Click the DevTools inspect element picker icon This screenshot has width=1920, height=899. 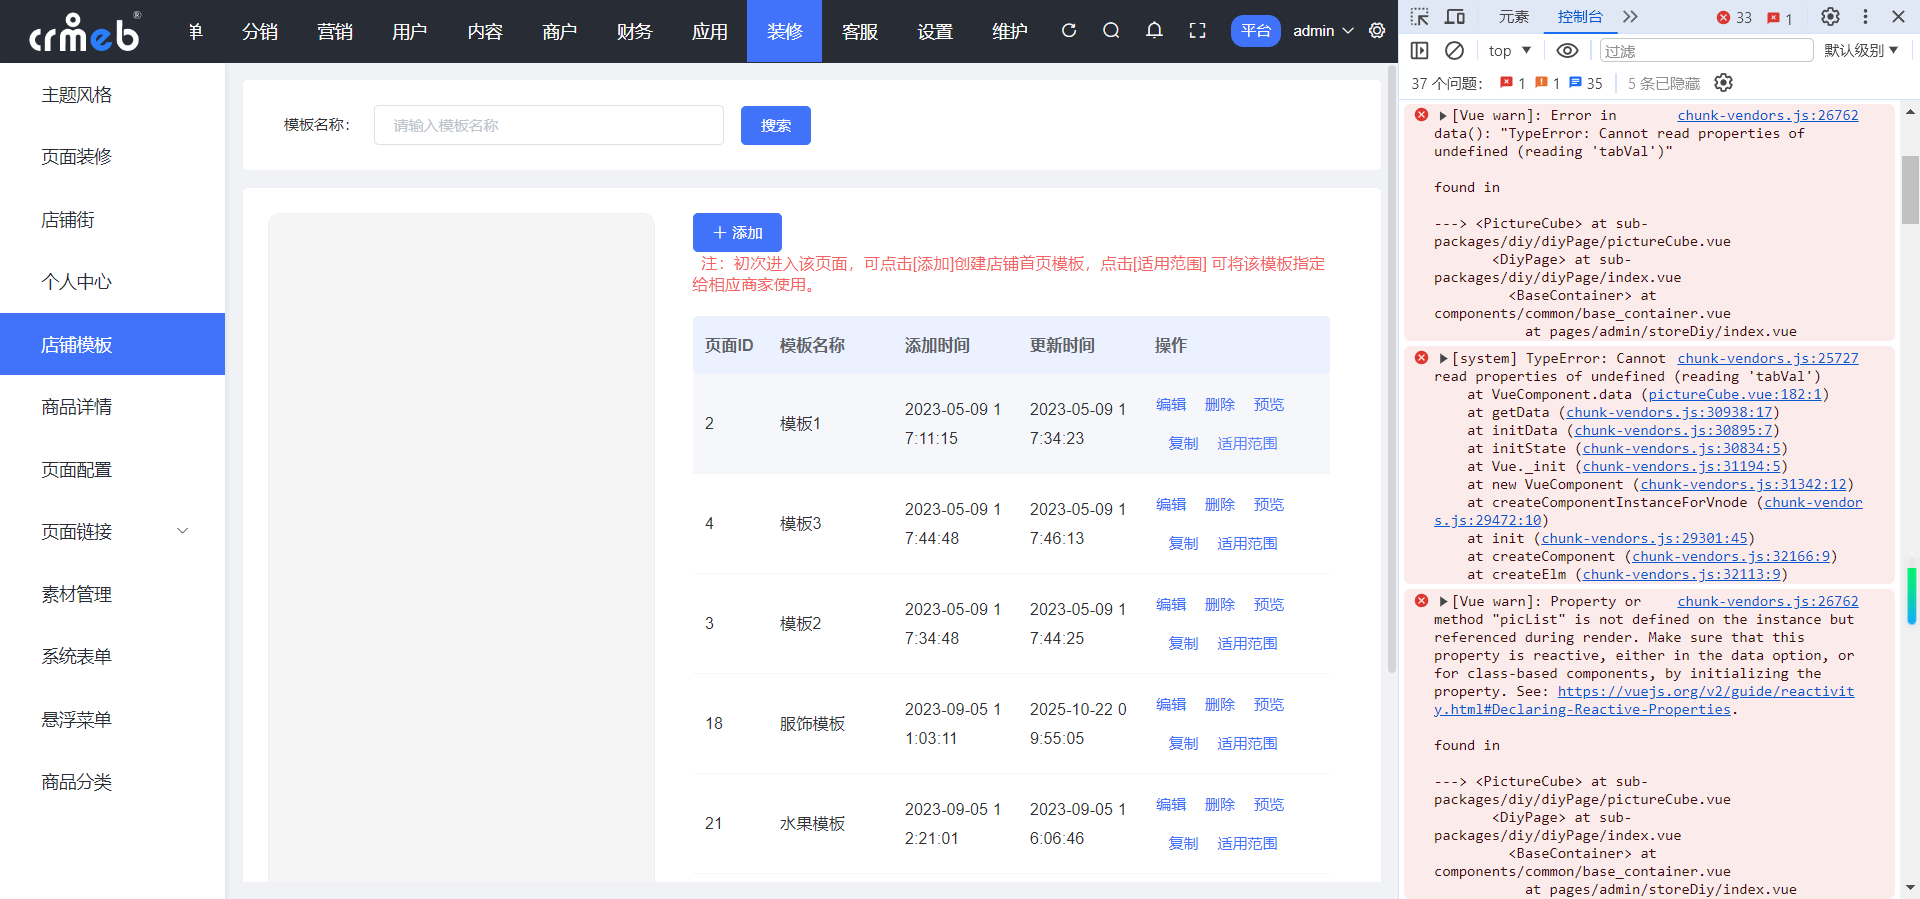click(x=1420, y=17)
